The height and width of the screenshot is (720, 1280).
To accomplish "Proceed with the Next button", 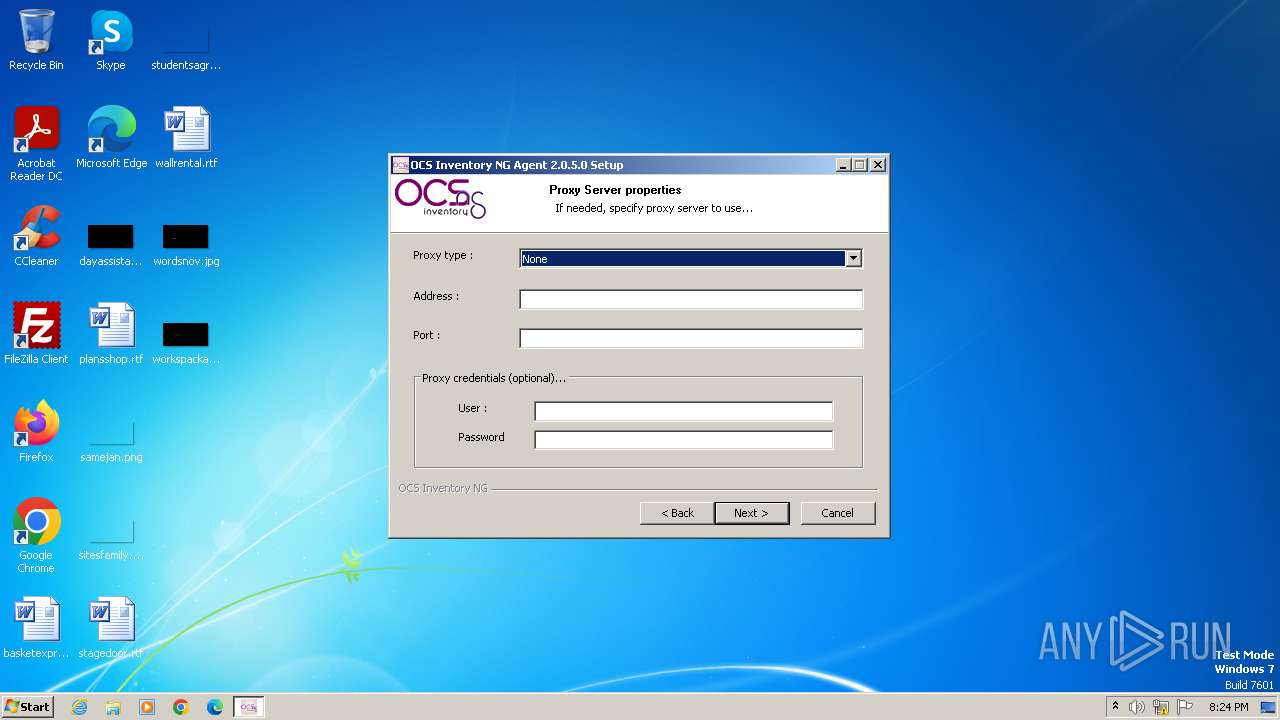I will [x=751, y=513].
